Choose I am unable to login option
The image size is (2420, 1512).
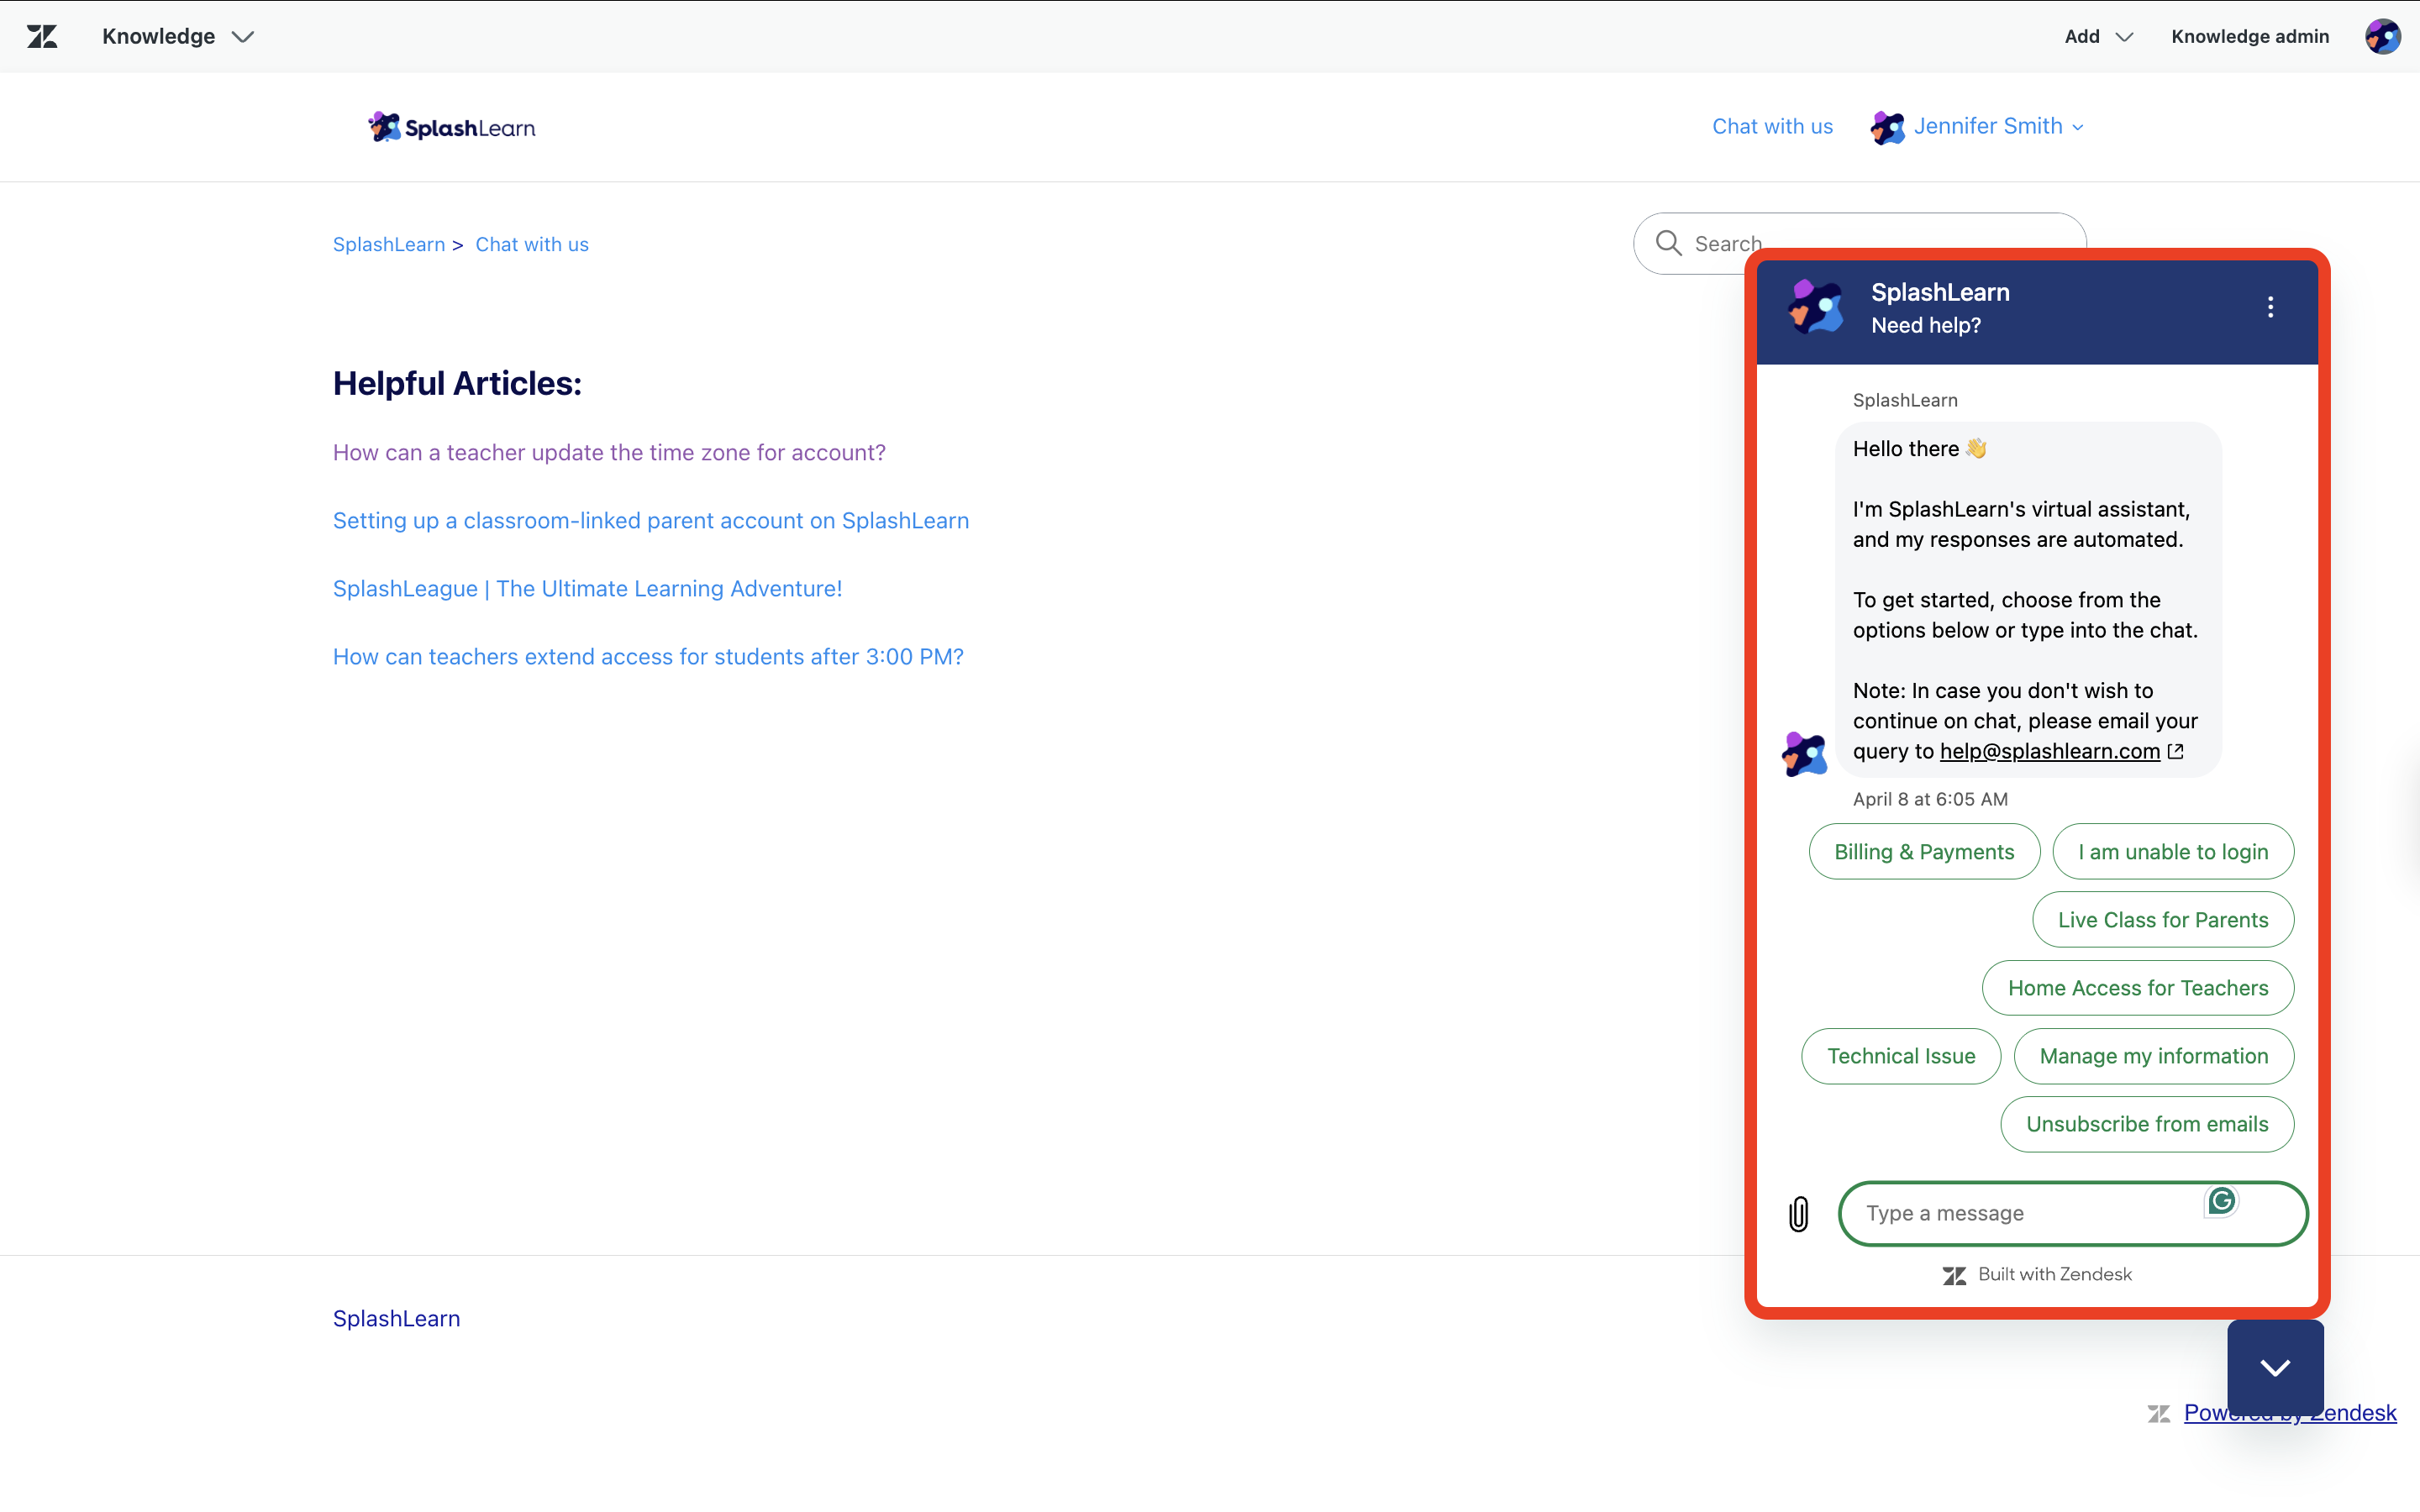coord(2173,851)
